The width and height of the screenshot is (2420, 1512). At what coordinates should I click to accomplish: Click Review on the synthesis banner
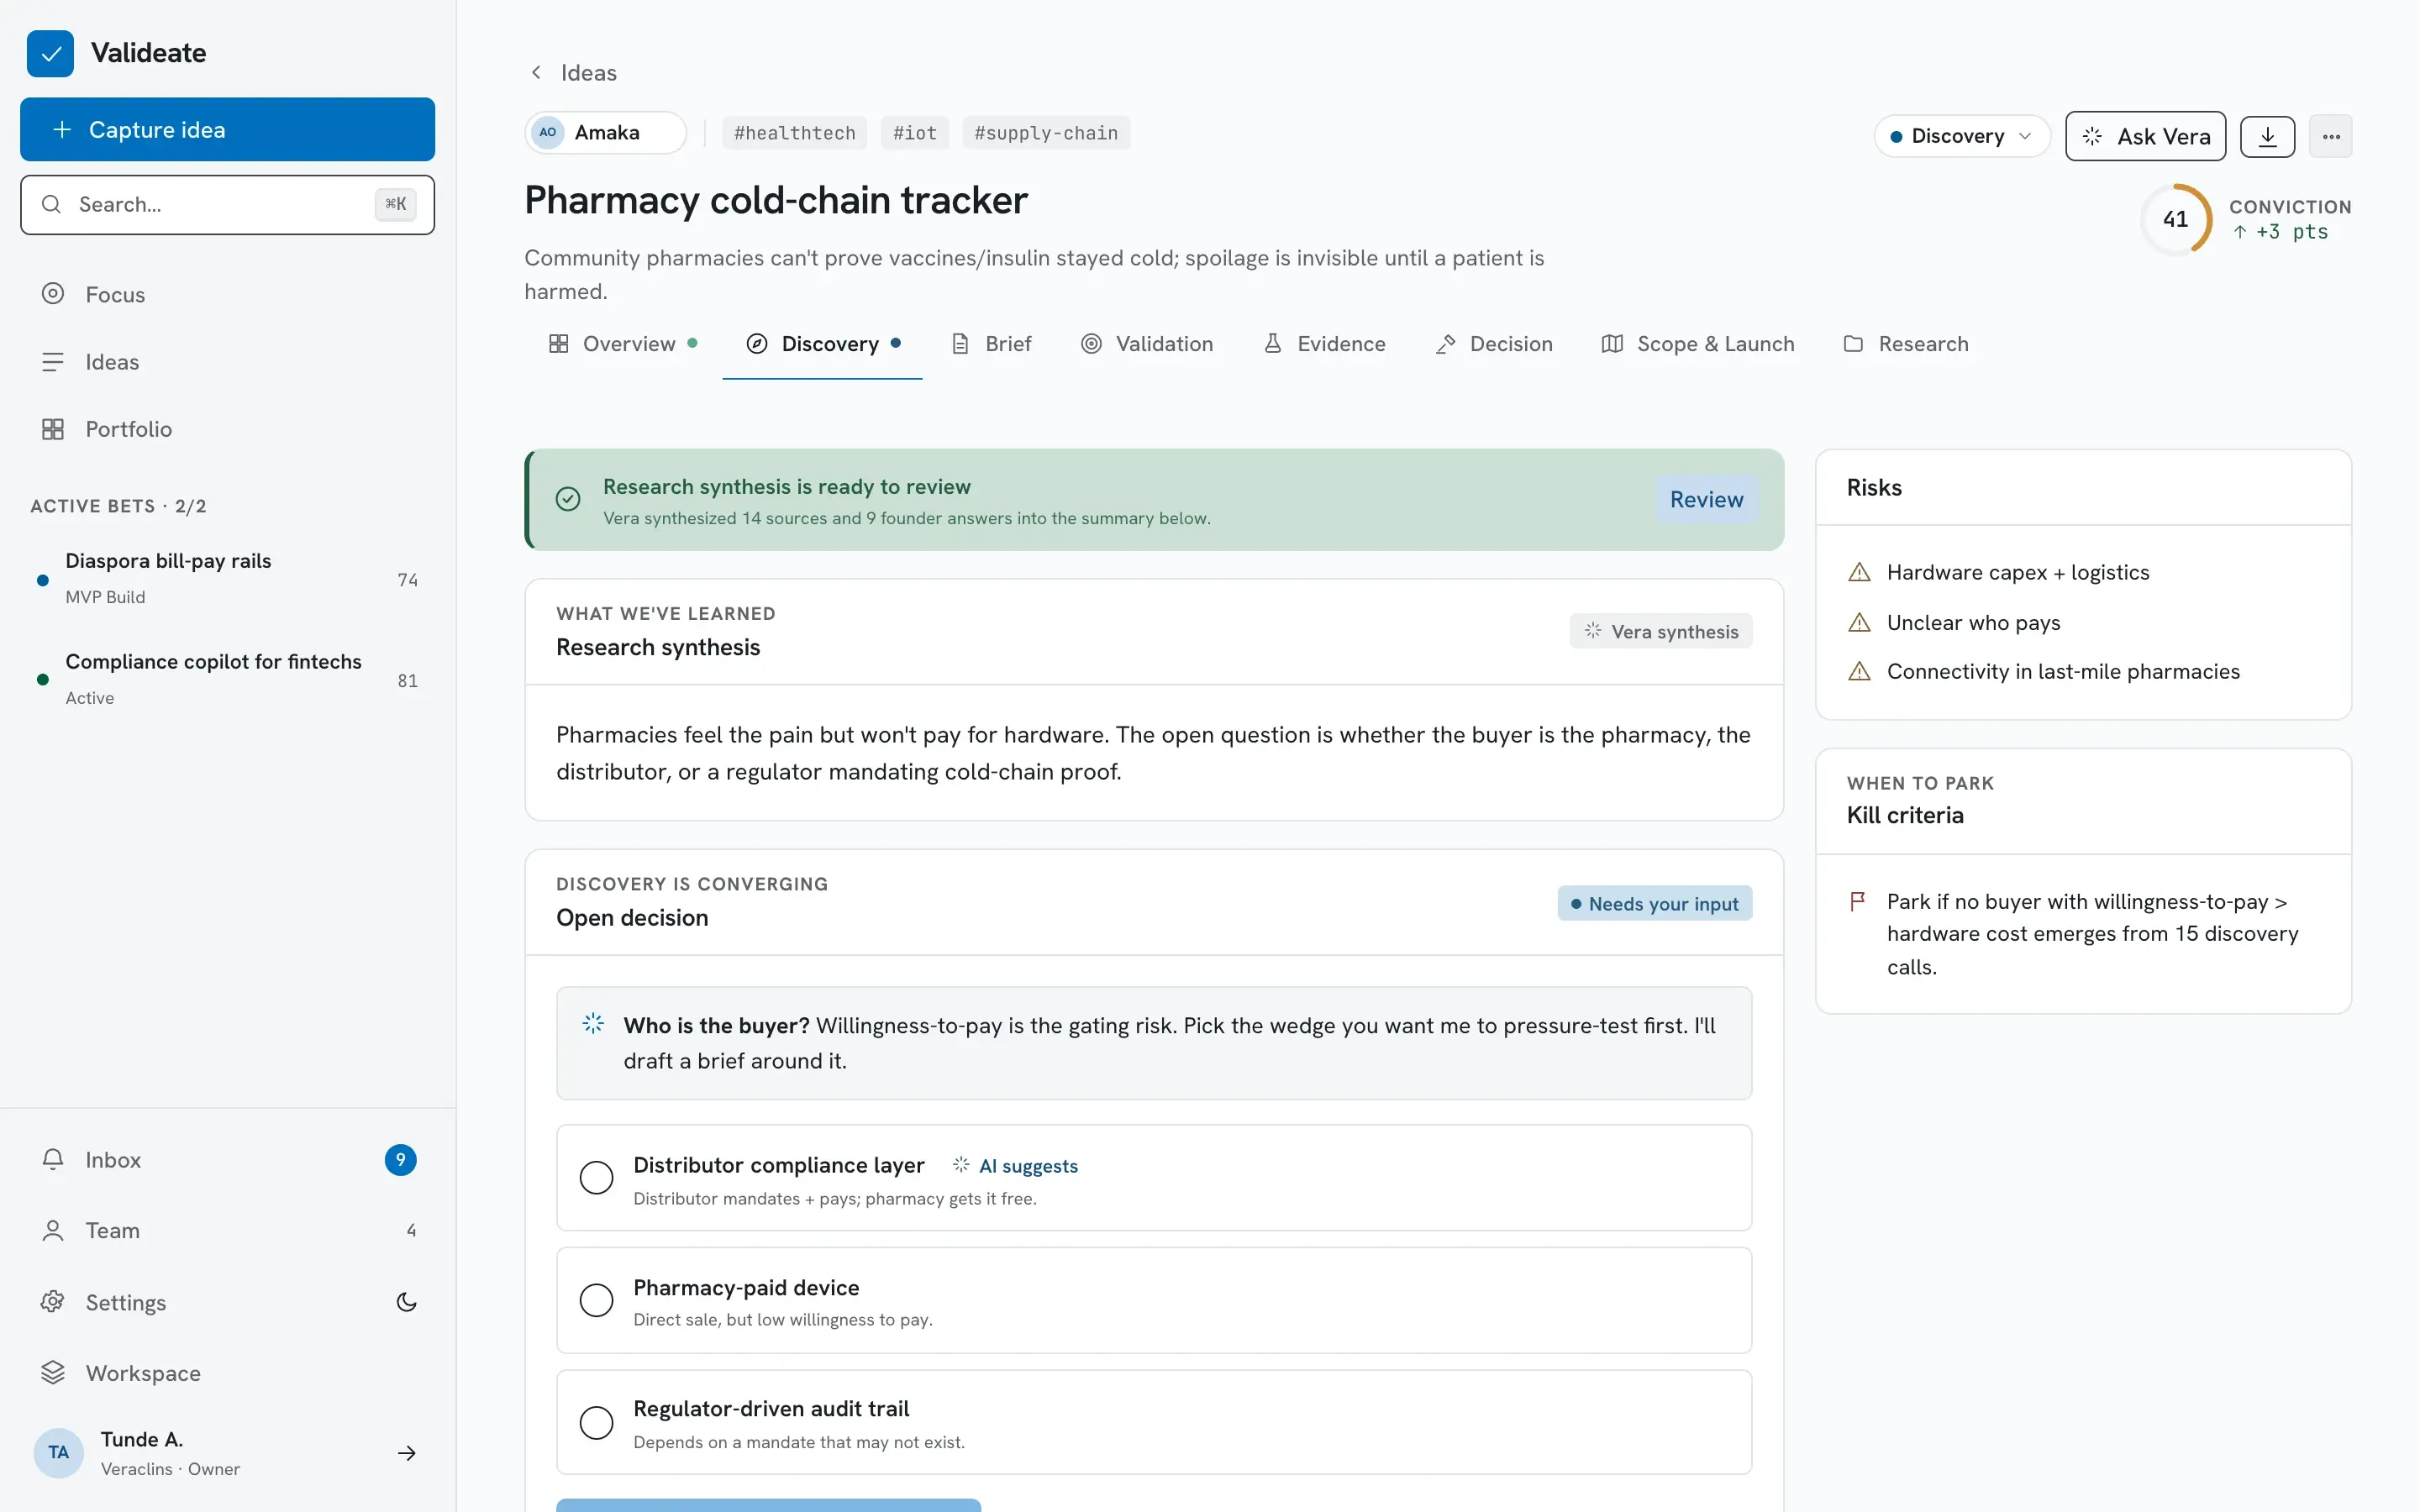[1706, 499]
